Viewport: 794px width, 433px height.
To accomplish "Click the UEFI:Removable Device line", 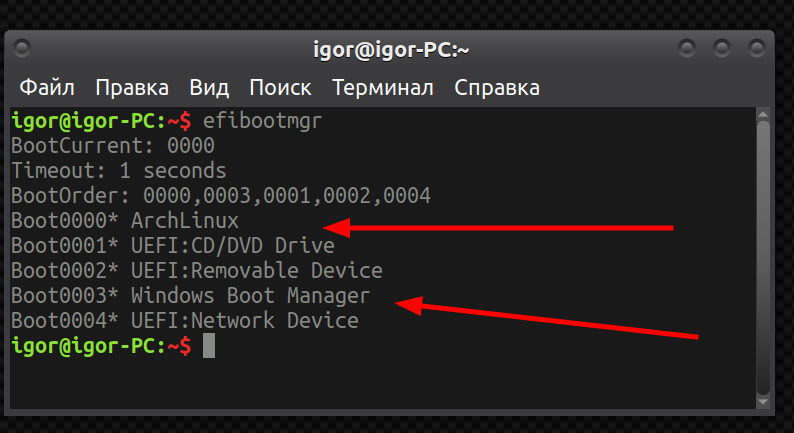I will pos(196,271).
